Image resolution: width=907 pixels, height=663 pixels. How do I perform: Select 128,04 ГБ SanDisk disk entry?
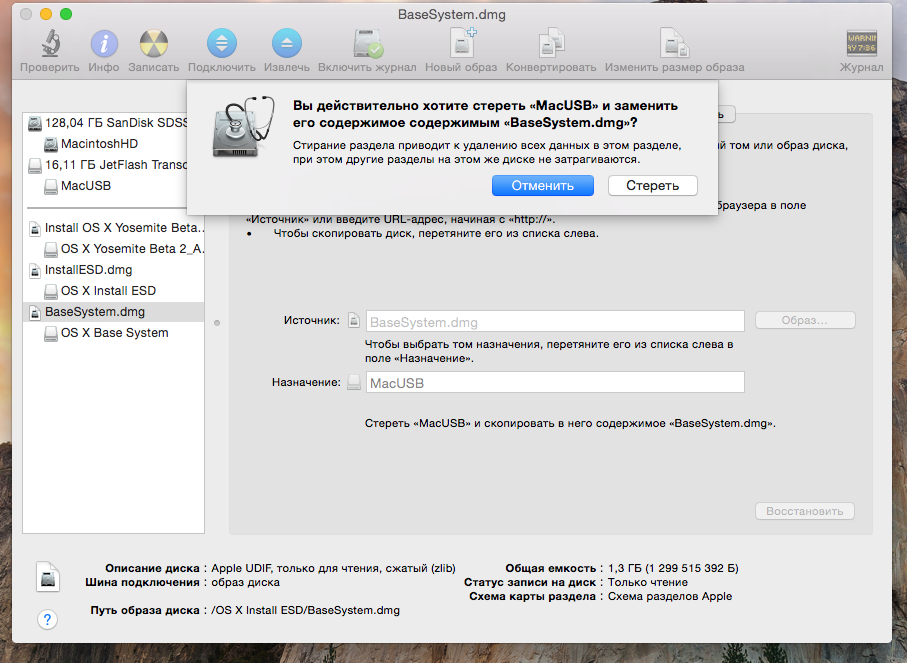click(115, 123)
